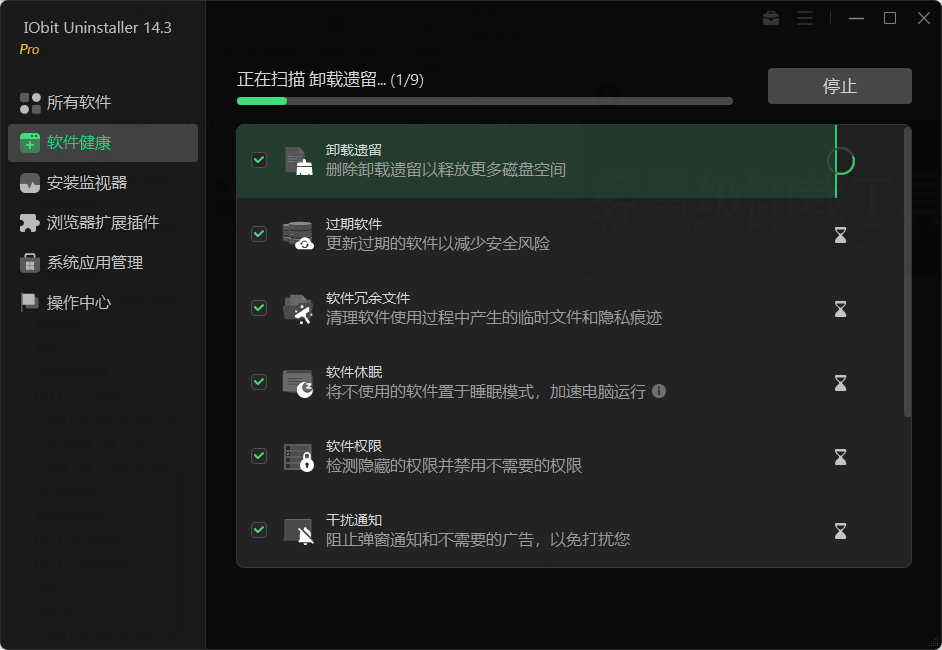Select the 干扰通知 row title
Screen dimensions: 942x650
pyautogui.click(x=354, y=520)
